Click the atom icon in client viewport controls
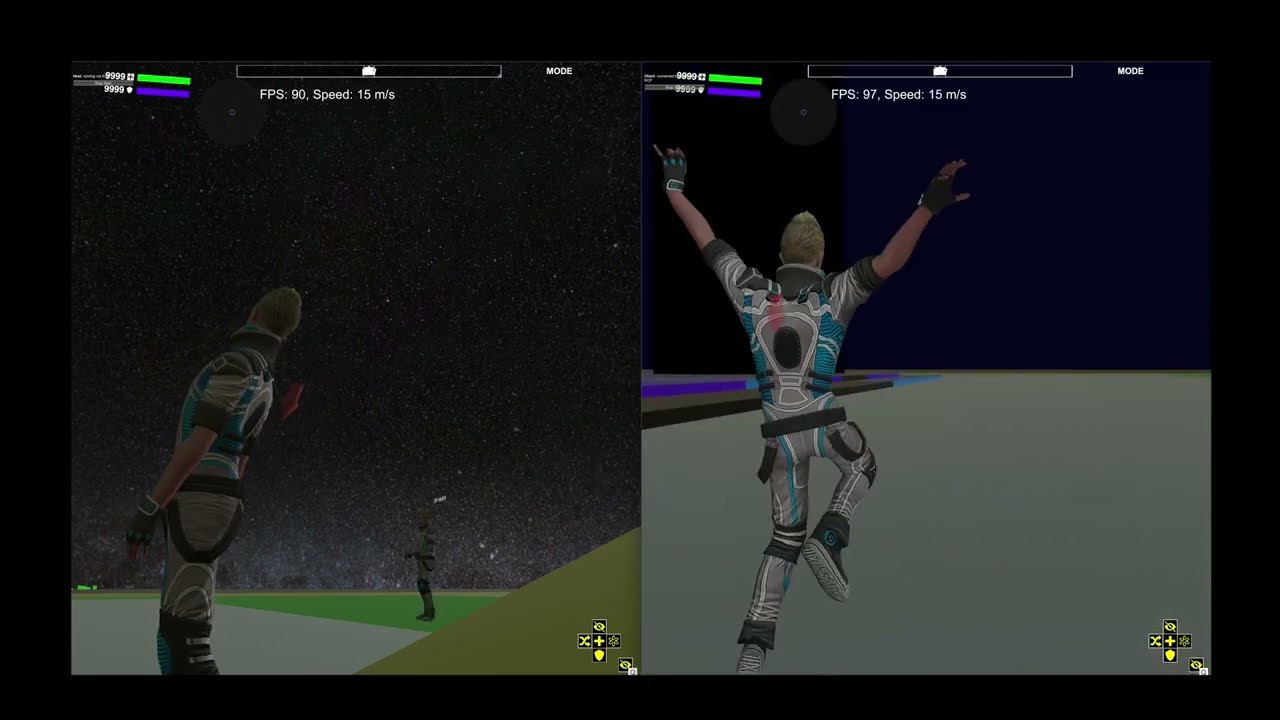Screen dimensions: 1280x720 click(x=1185, y=642)
